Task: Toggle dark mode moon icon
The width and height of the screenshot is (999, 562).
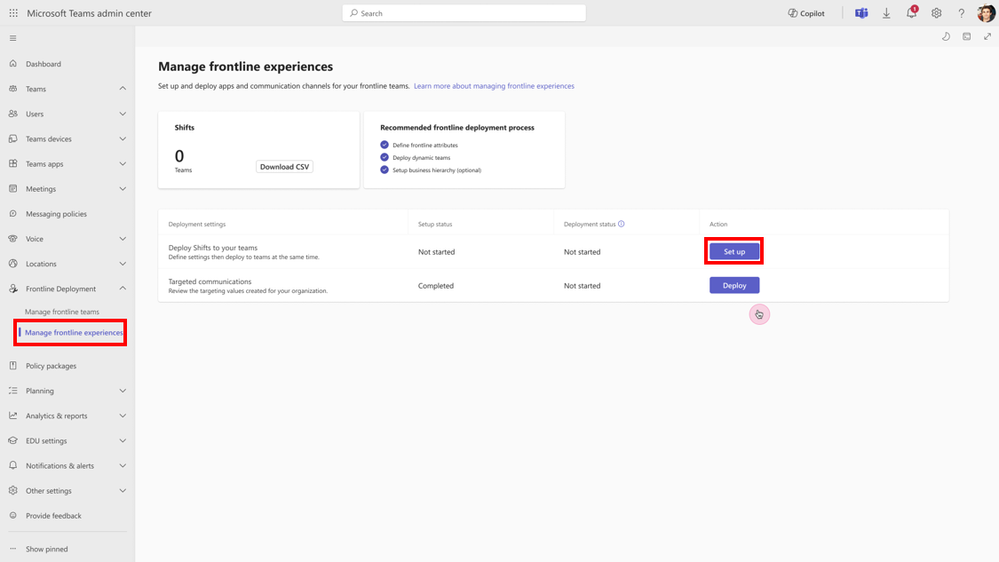Action: (x=946, y=37)
